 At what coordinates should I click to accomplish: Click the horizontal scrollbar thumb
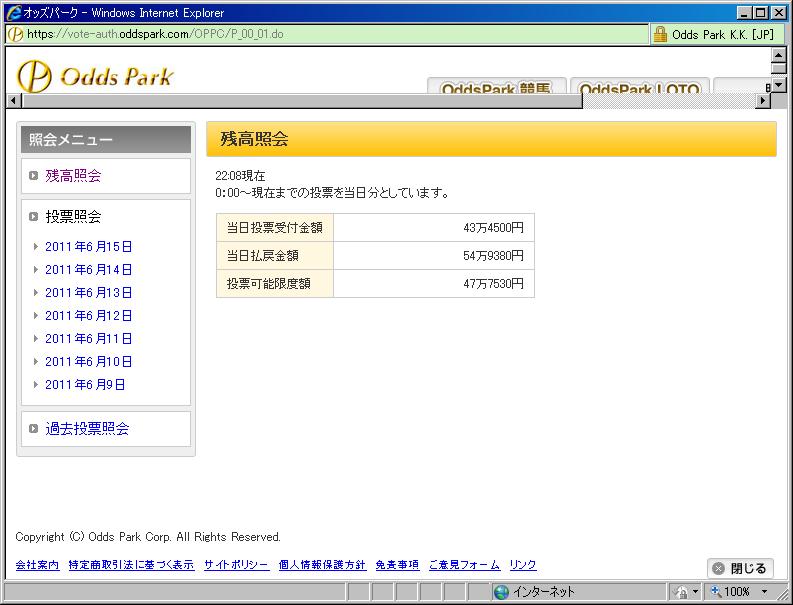(301, 101)
